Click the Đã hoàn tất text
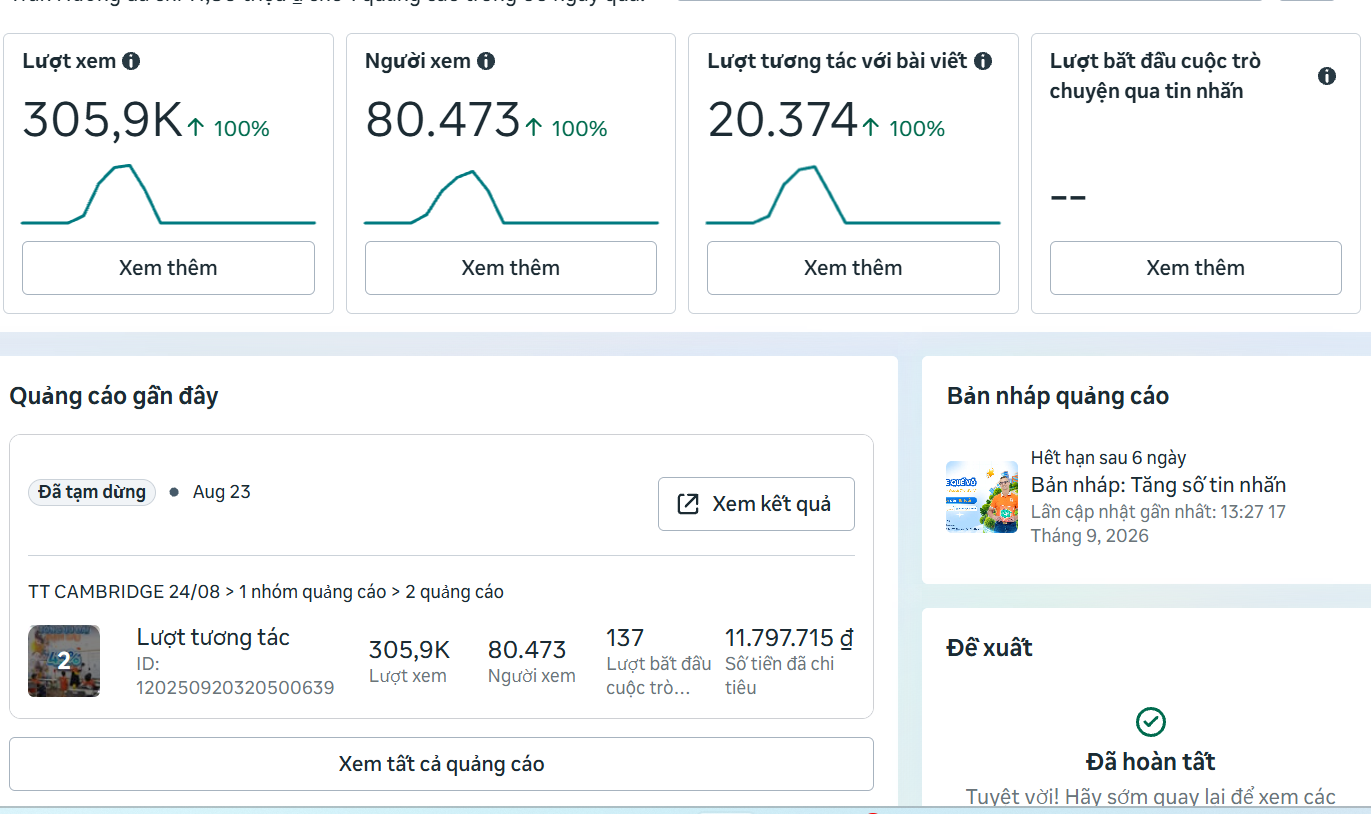 (1151, 762)
